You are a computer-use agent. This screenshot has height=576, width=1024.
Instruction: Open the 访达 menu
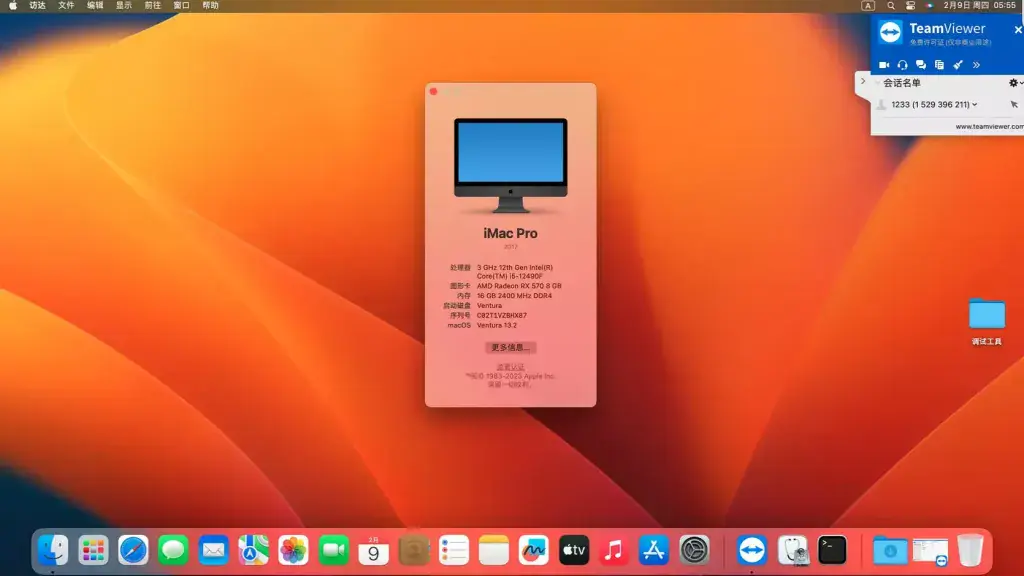point(37,5)
